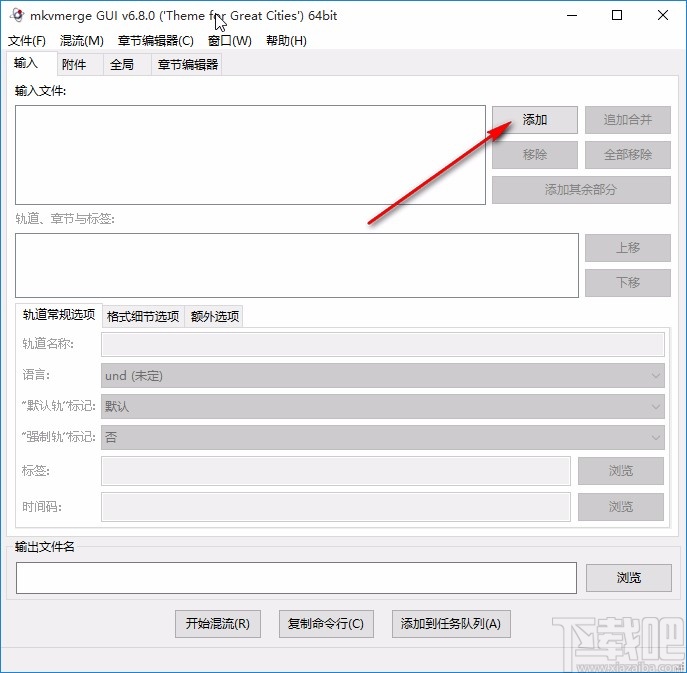Close the mkvmerge GUI window
687x673 pixels.
(663, 15)
